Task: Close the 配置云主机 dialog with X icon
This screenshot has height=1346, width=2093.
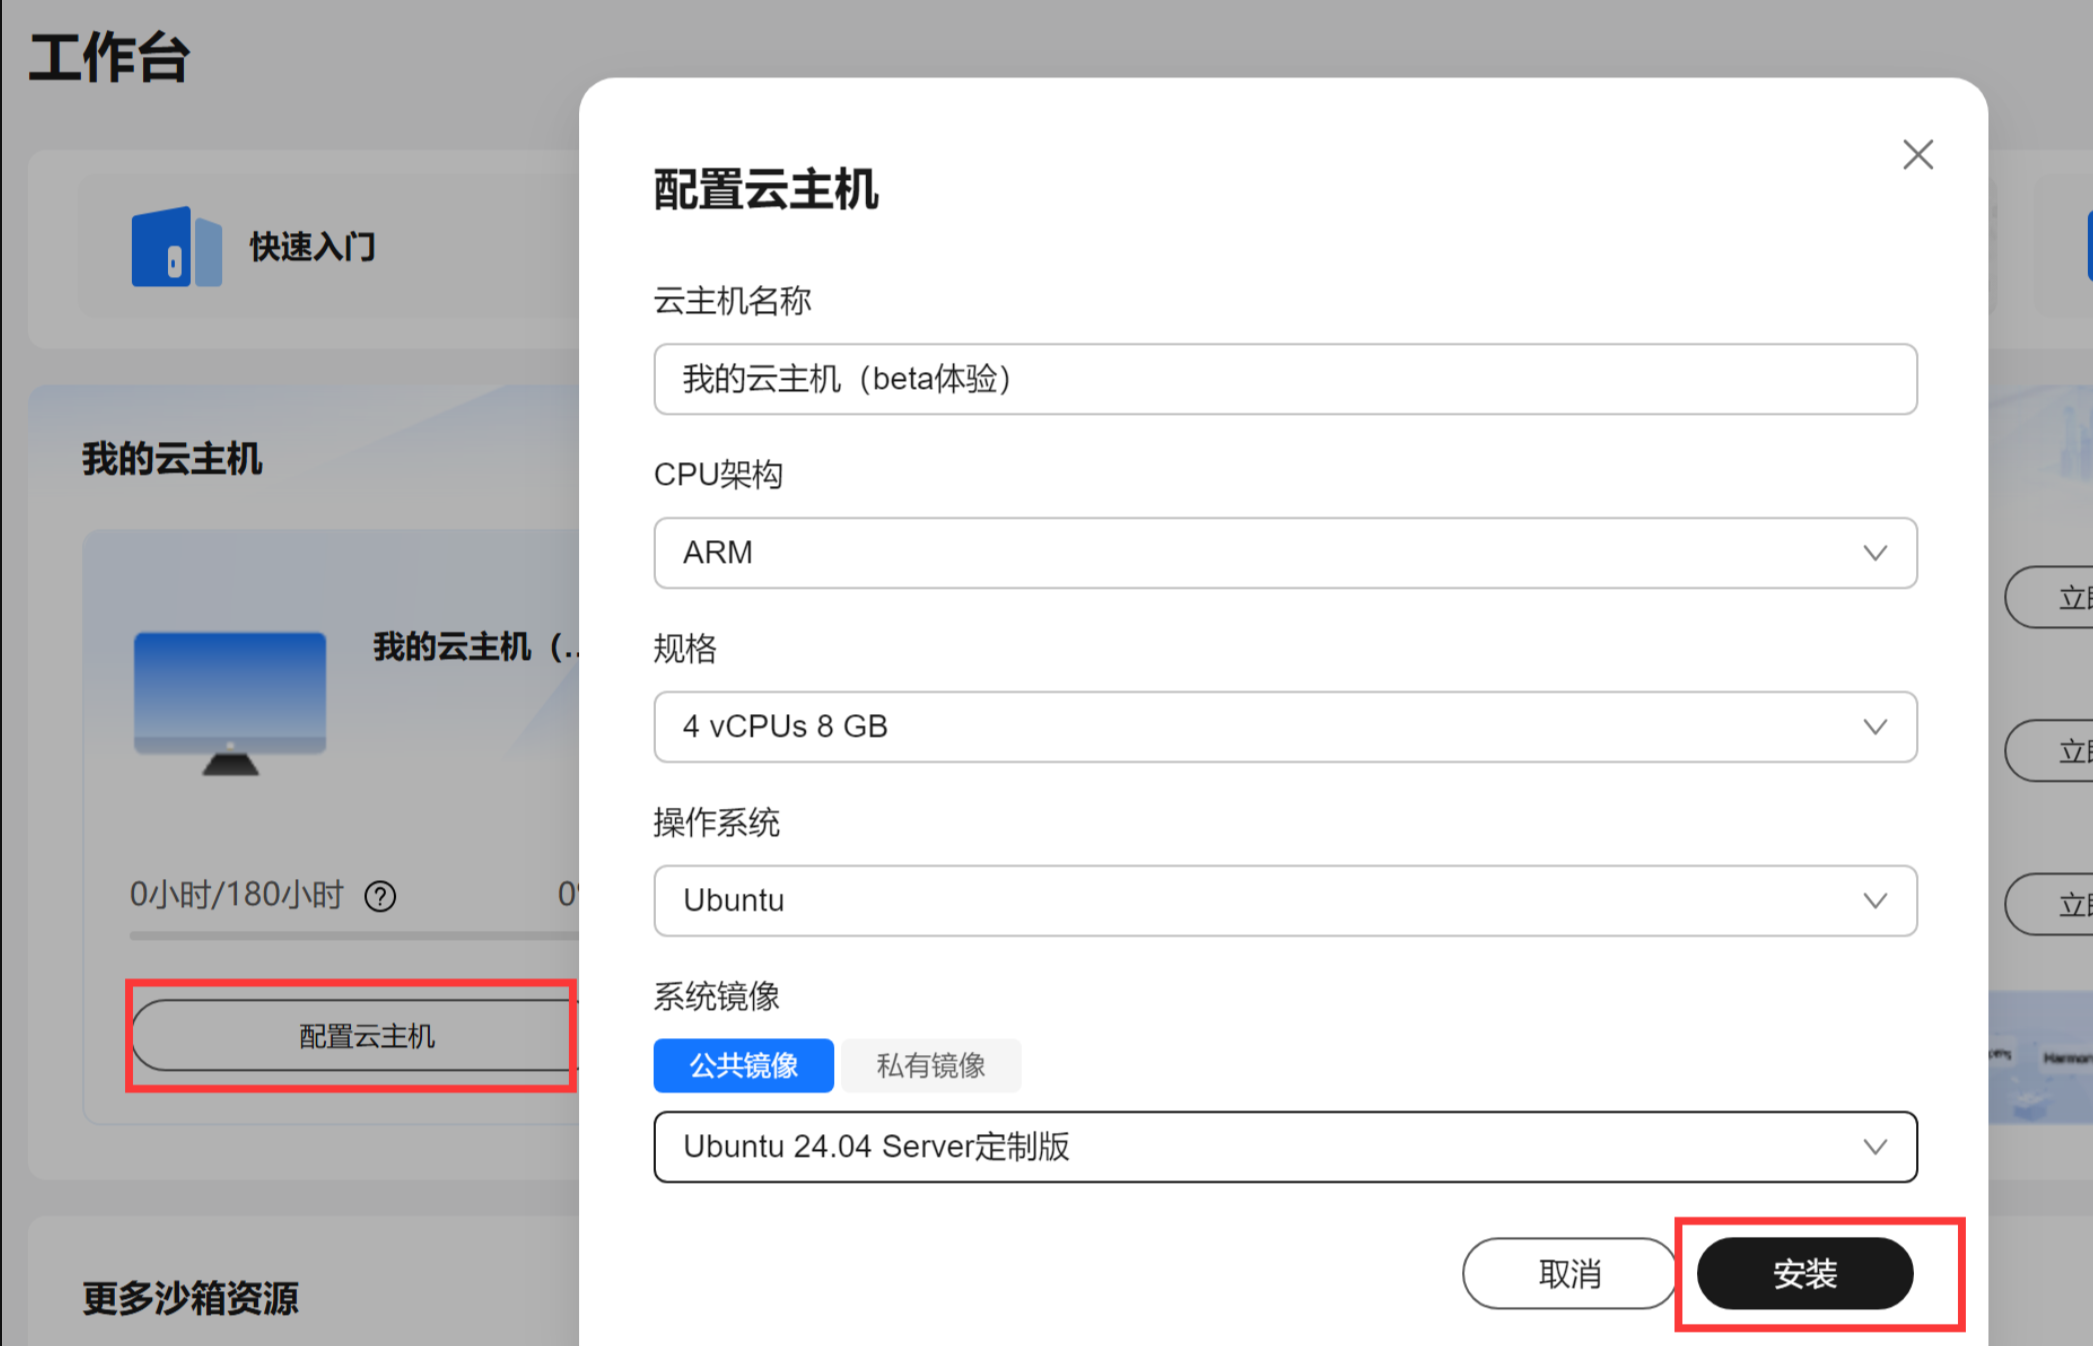Action: [x=1917, y=155]
